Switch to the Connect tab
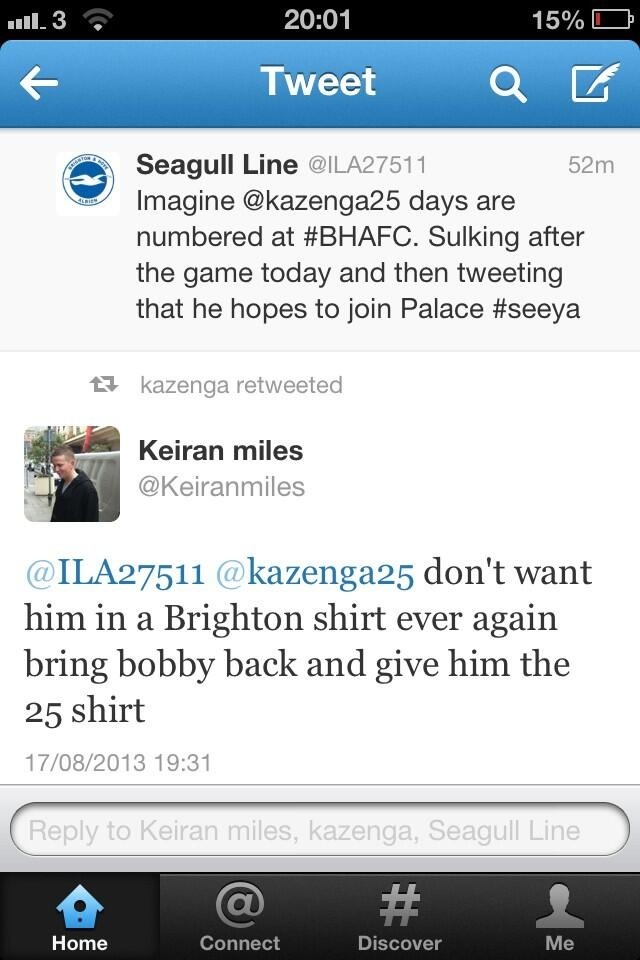The height and width of the screenshot is (960, 640). pos(239,917)
